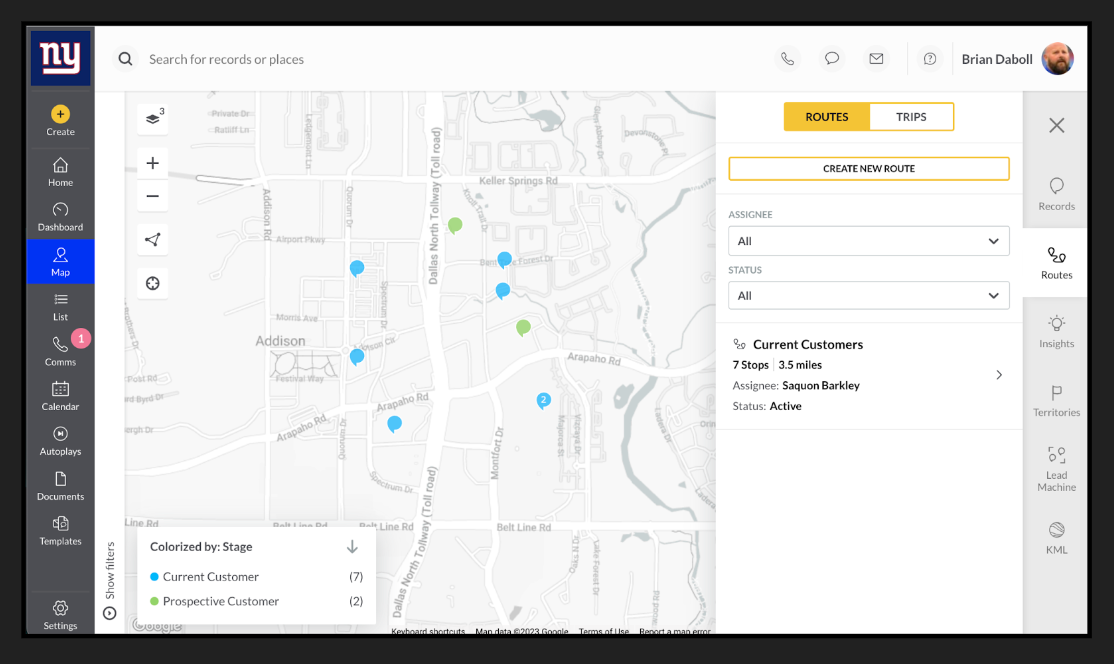This screenshot has height=664, width=1114.
Task: Open the Insights panel
Action: tap(1056, 332)
